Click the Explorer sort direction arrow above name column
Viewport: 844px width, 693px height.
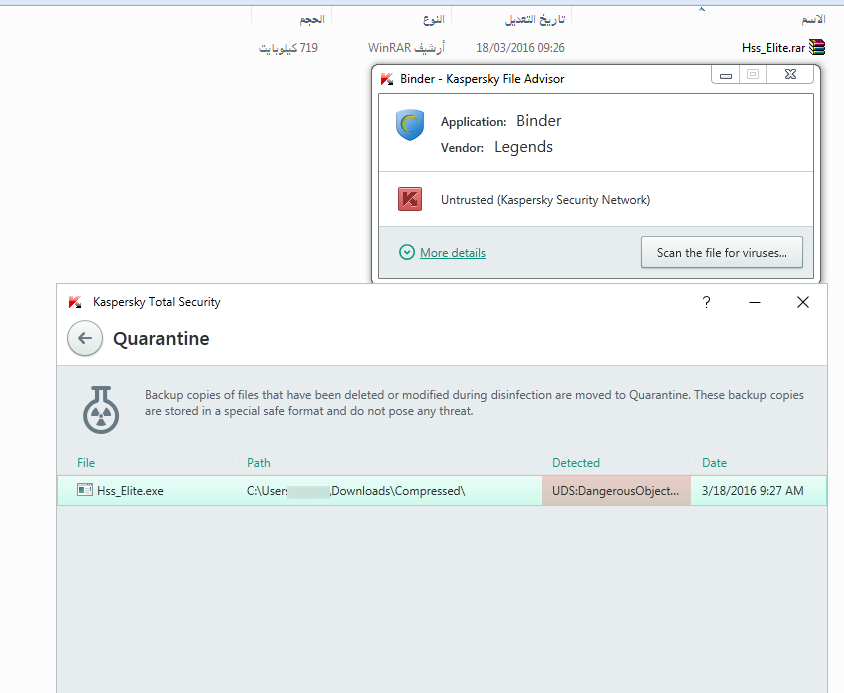[x=701, y=9]
